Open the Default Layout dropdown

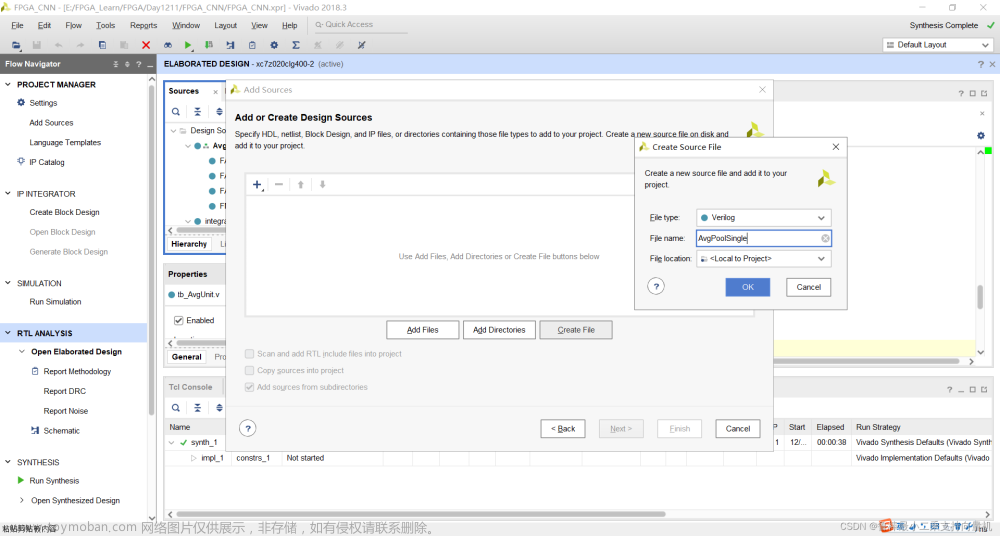point(938,45)
